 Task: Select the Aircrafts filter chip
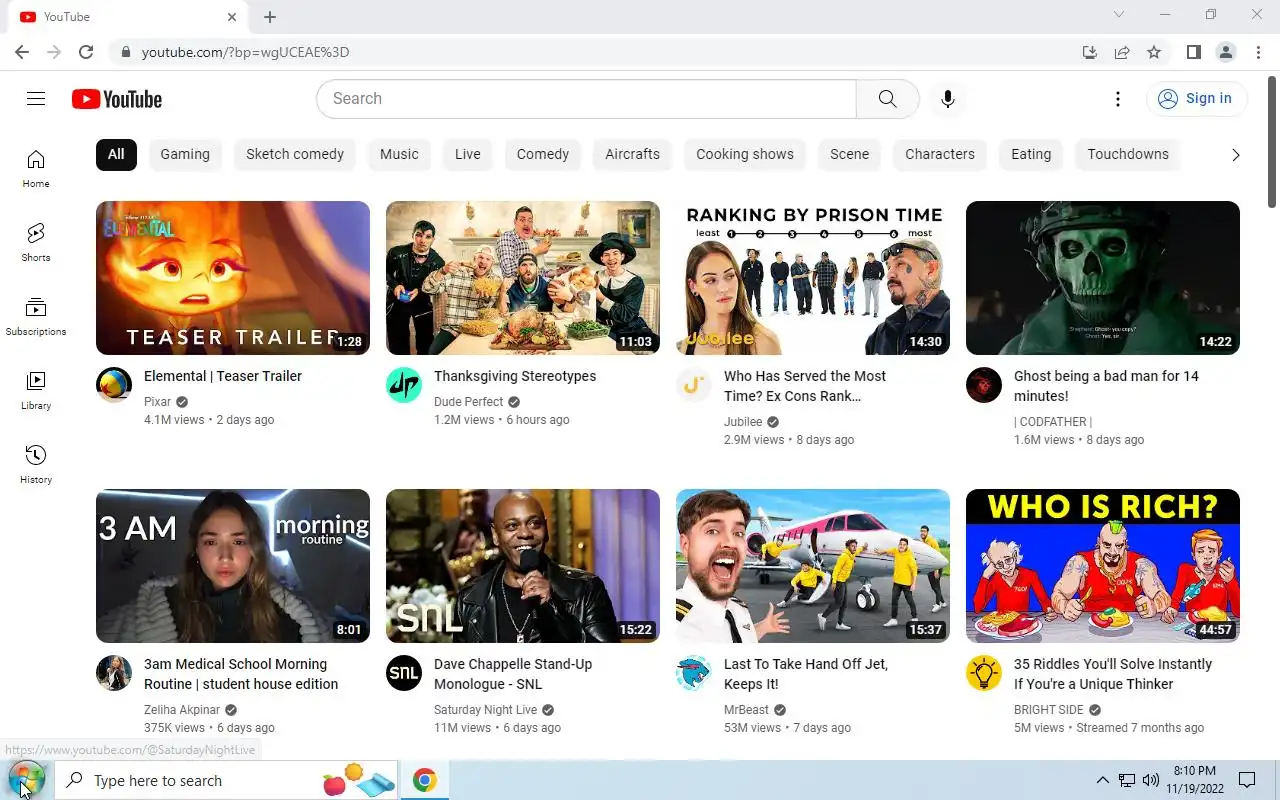click(x=633, y=154)
